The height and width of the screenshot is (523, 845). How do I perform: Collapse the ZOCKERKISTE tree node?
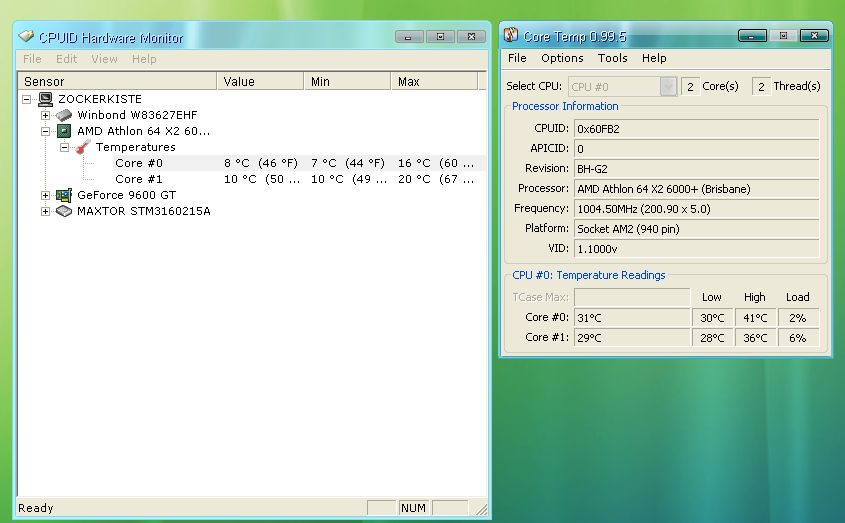[x=26, y=99]
